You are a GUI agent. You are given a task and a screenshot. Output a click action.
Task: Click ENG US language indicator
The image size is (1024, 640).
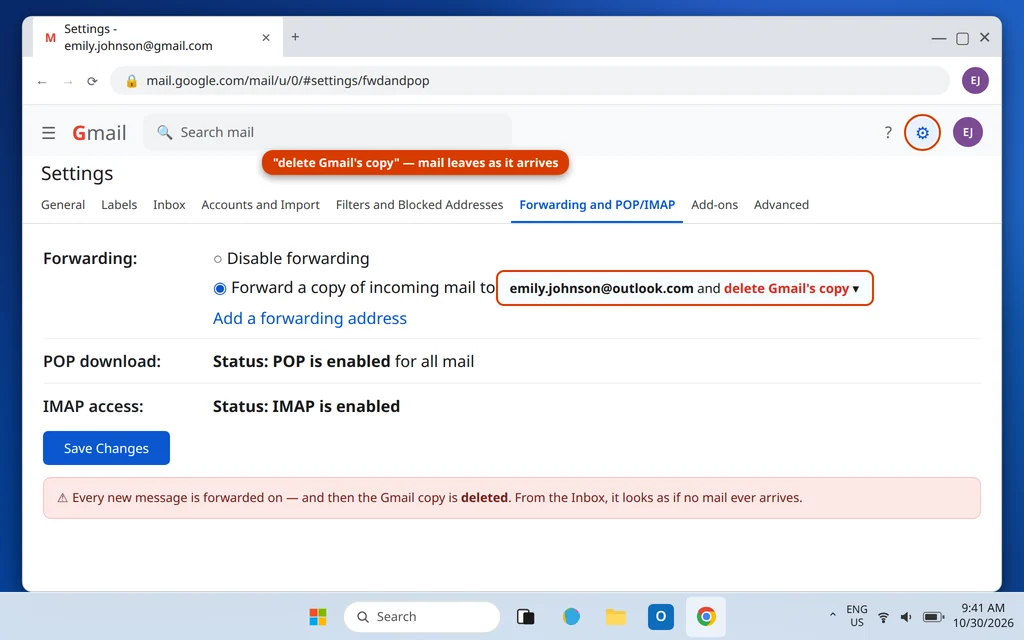(x=857, y=616)
